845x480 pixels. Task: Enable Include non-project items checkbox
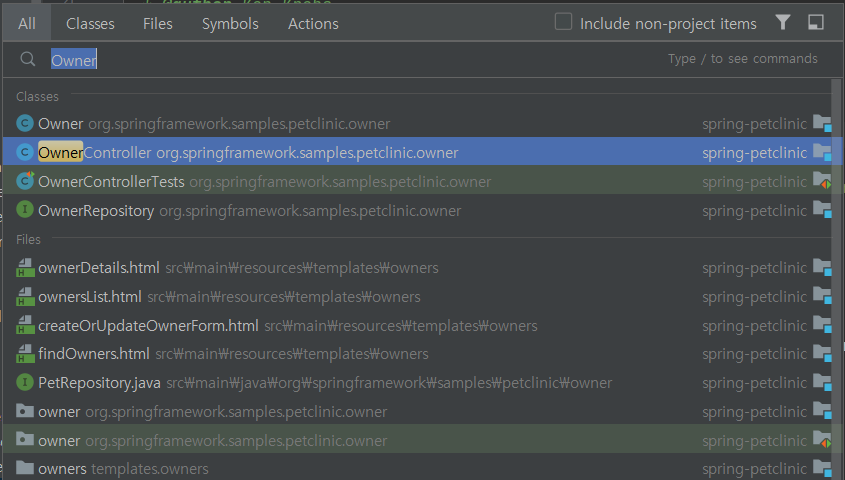pyautogui.click(x=563, y=22)
